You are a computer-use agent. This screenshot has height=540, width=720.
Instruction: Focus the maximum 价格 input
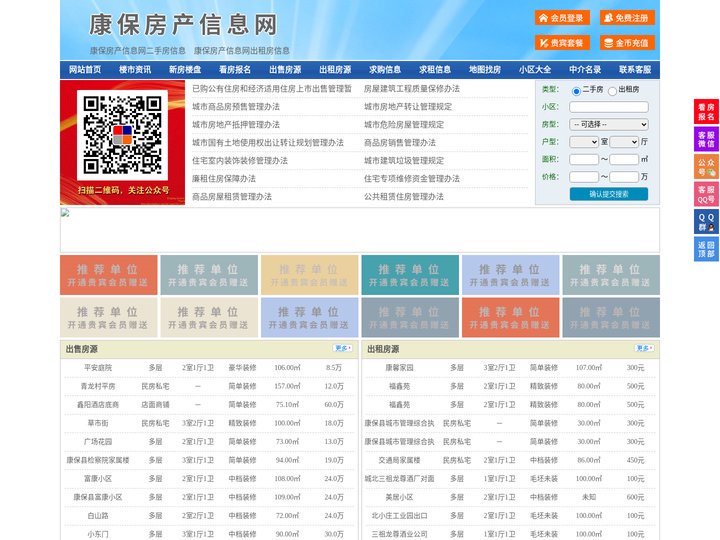(624, 177)
